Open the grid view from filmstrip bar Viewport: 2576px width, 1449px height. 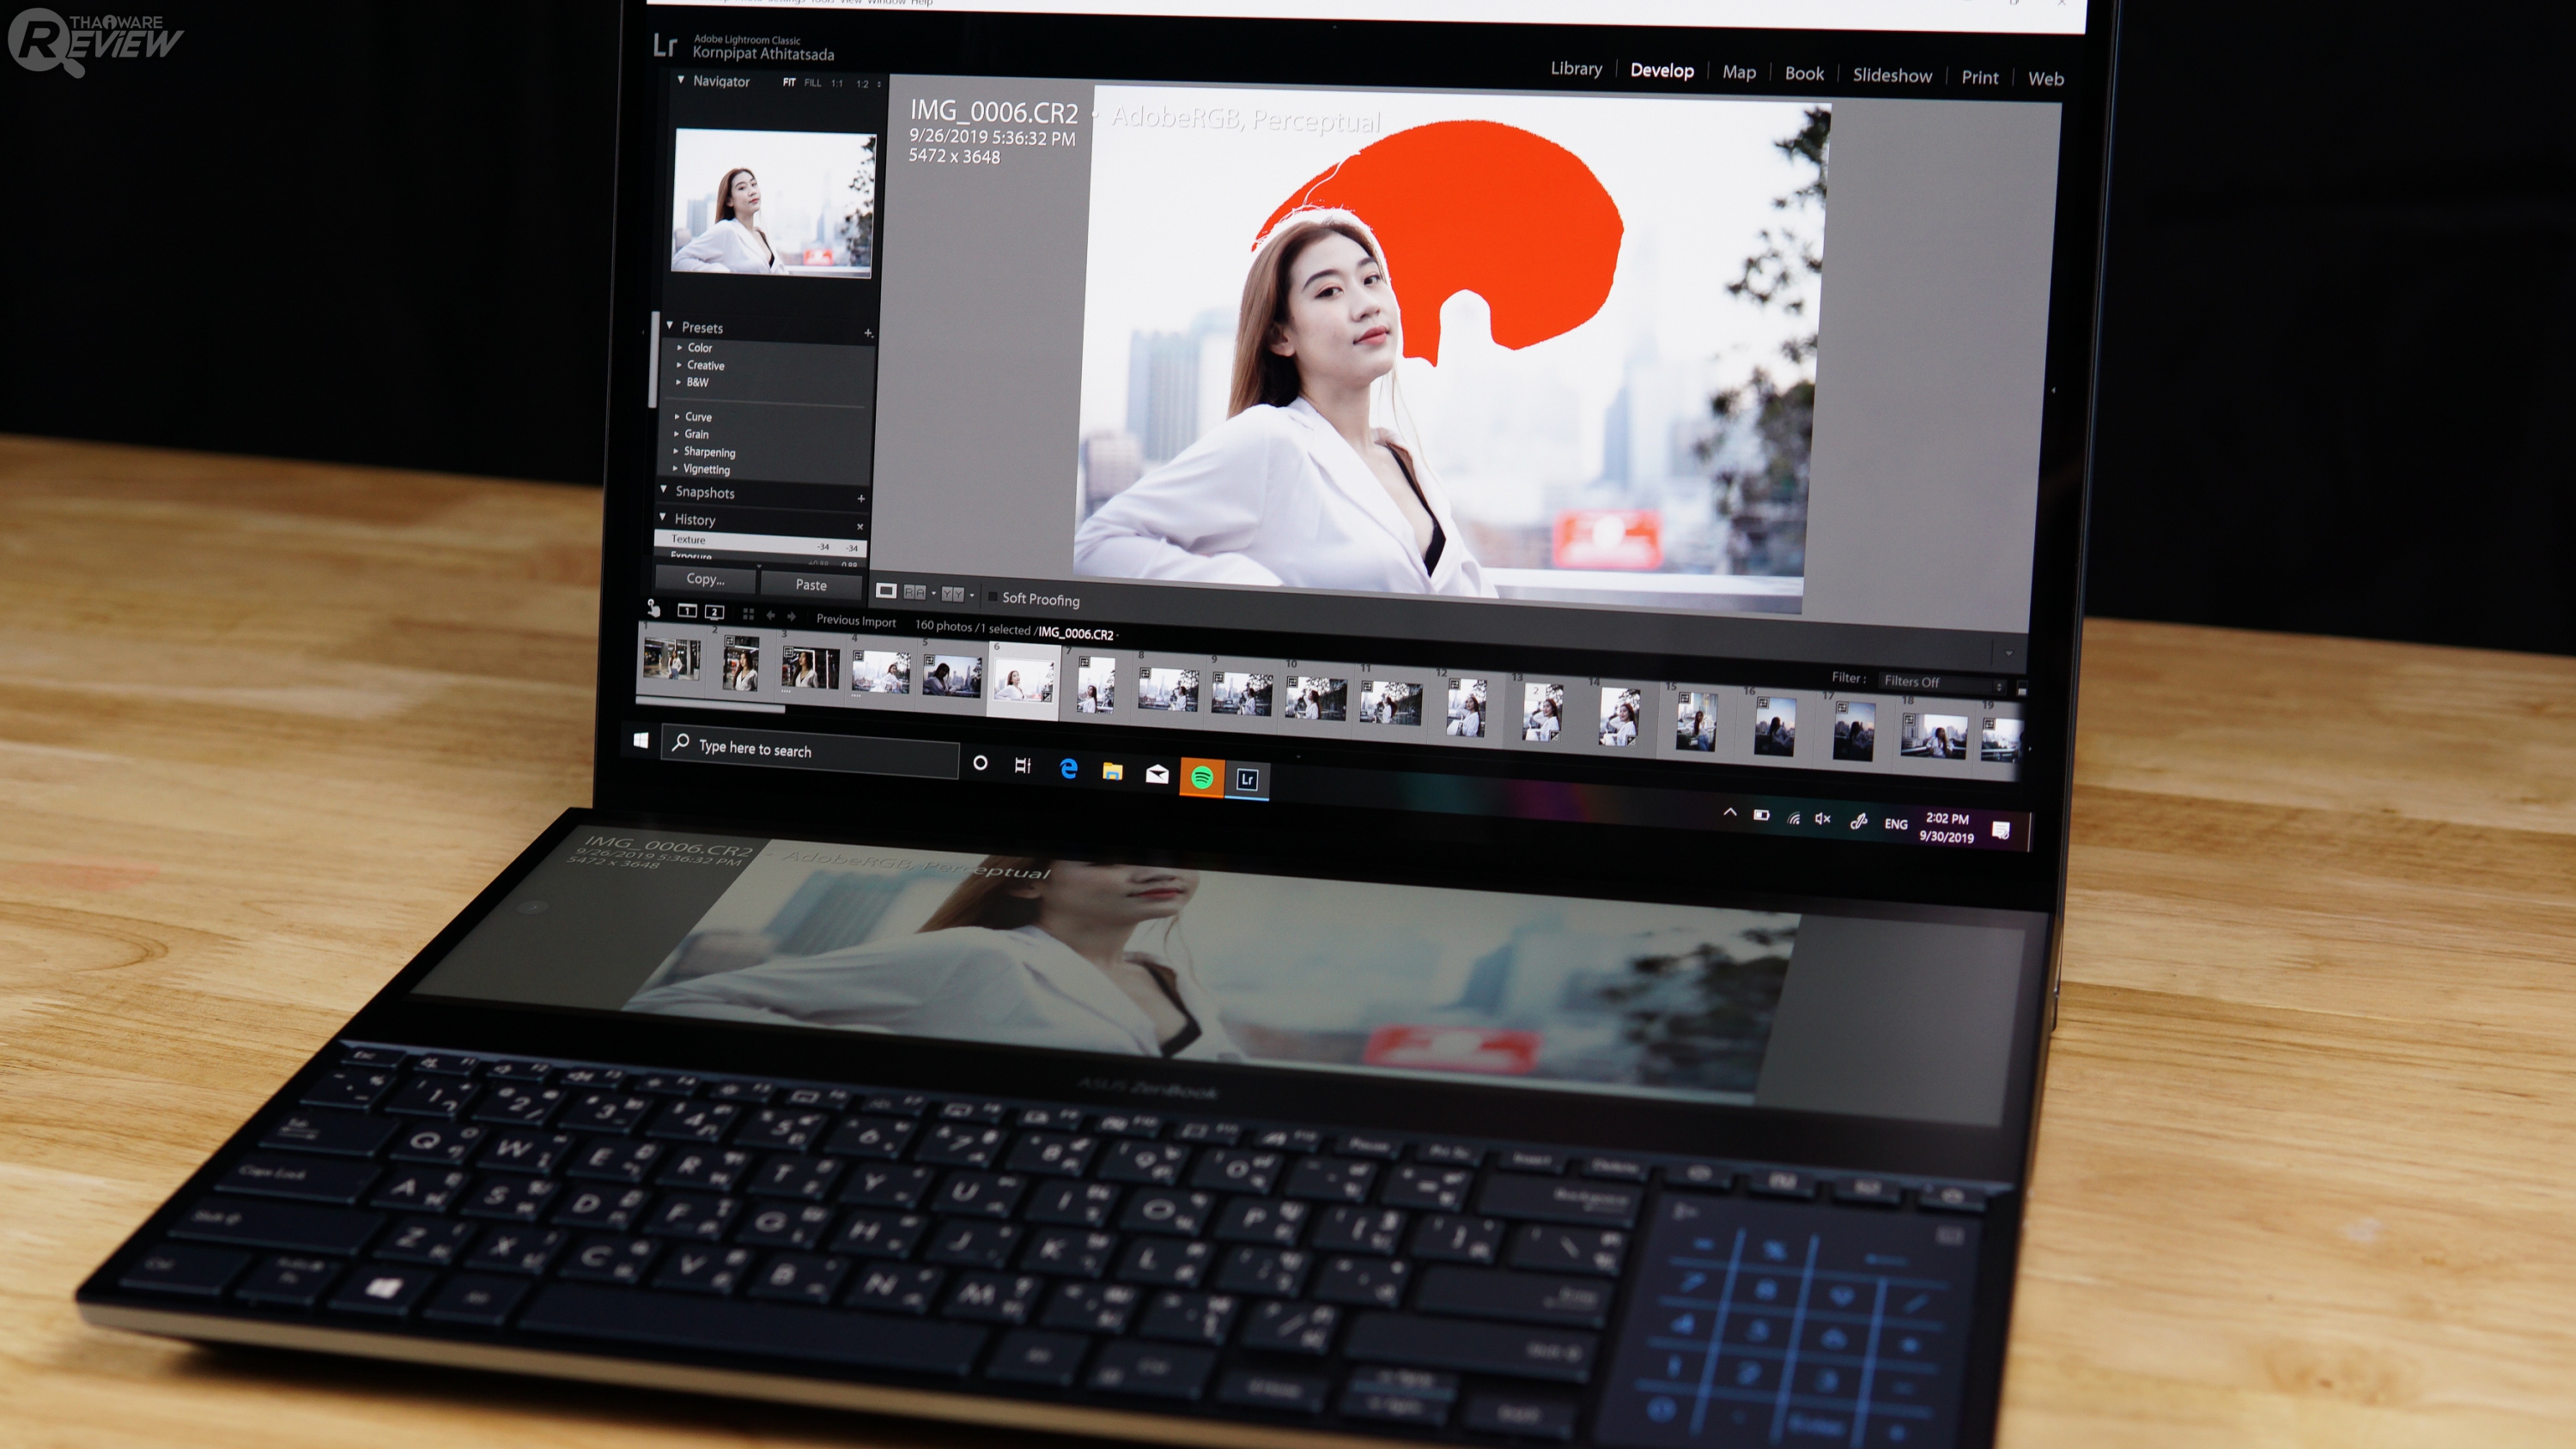pyautogui.click(x=748, y=614)
